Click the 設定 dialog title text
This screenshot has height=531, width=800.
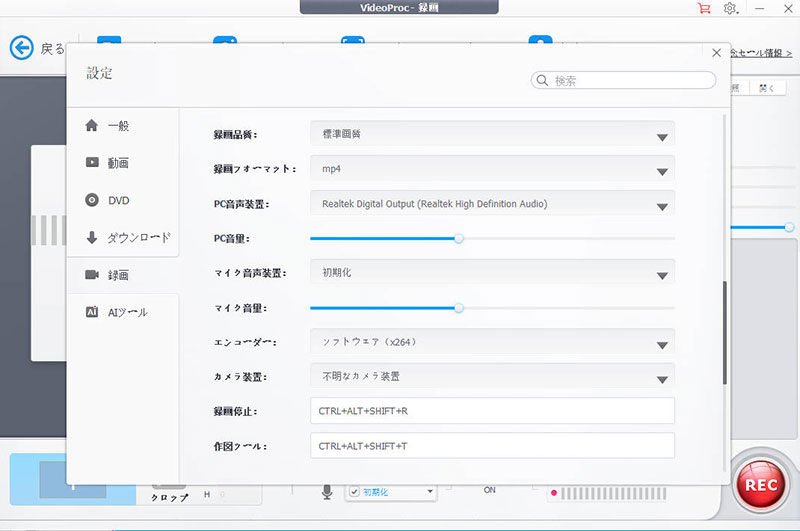pos(99,73)
